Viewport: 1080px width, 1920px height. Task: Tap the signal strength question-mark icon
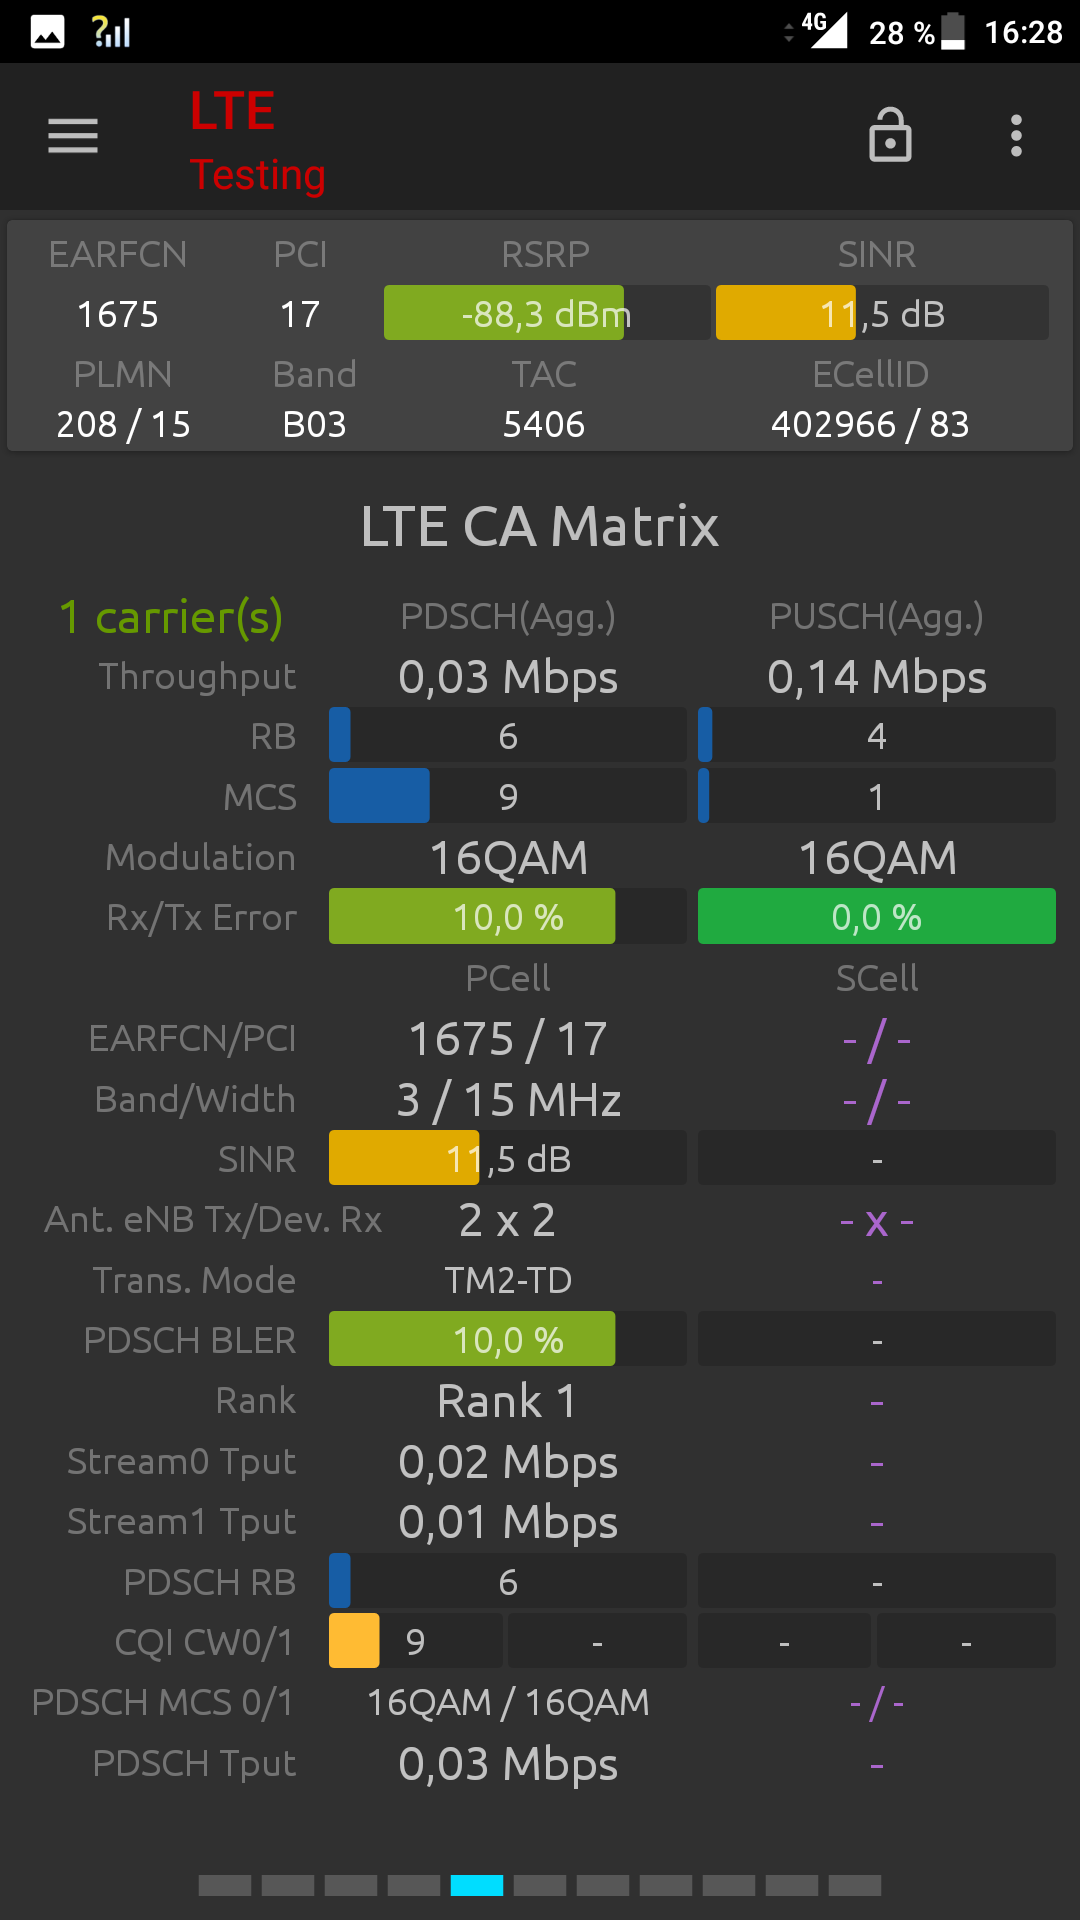111,32
